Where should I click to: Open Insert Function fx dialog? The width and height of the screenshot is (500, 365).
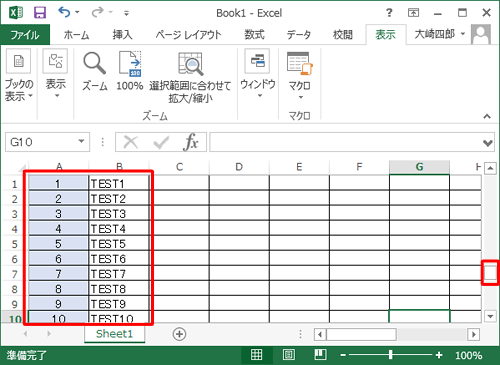(190, 142)
